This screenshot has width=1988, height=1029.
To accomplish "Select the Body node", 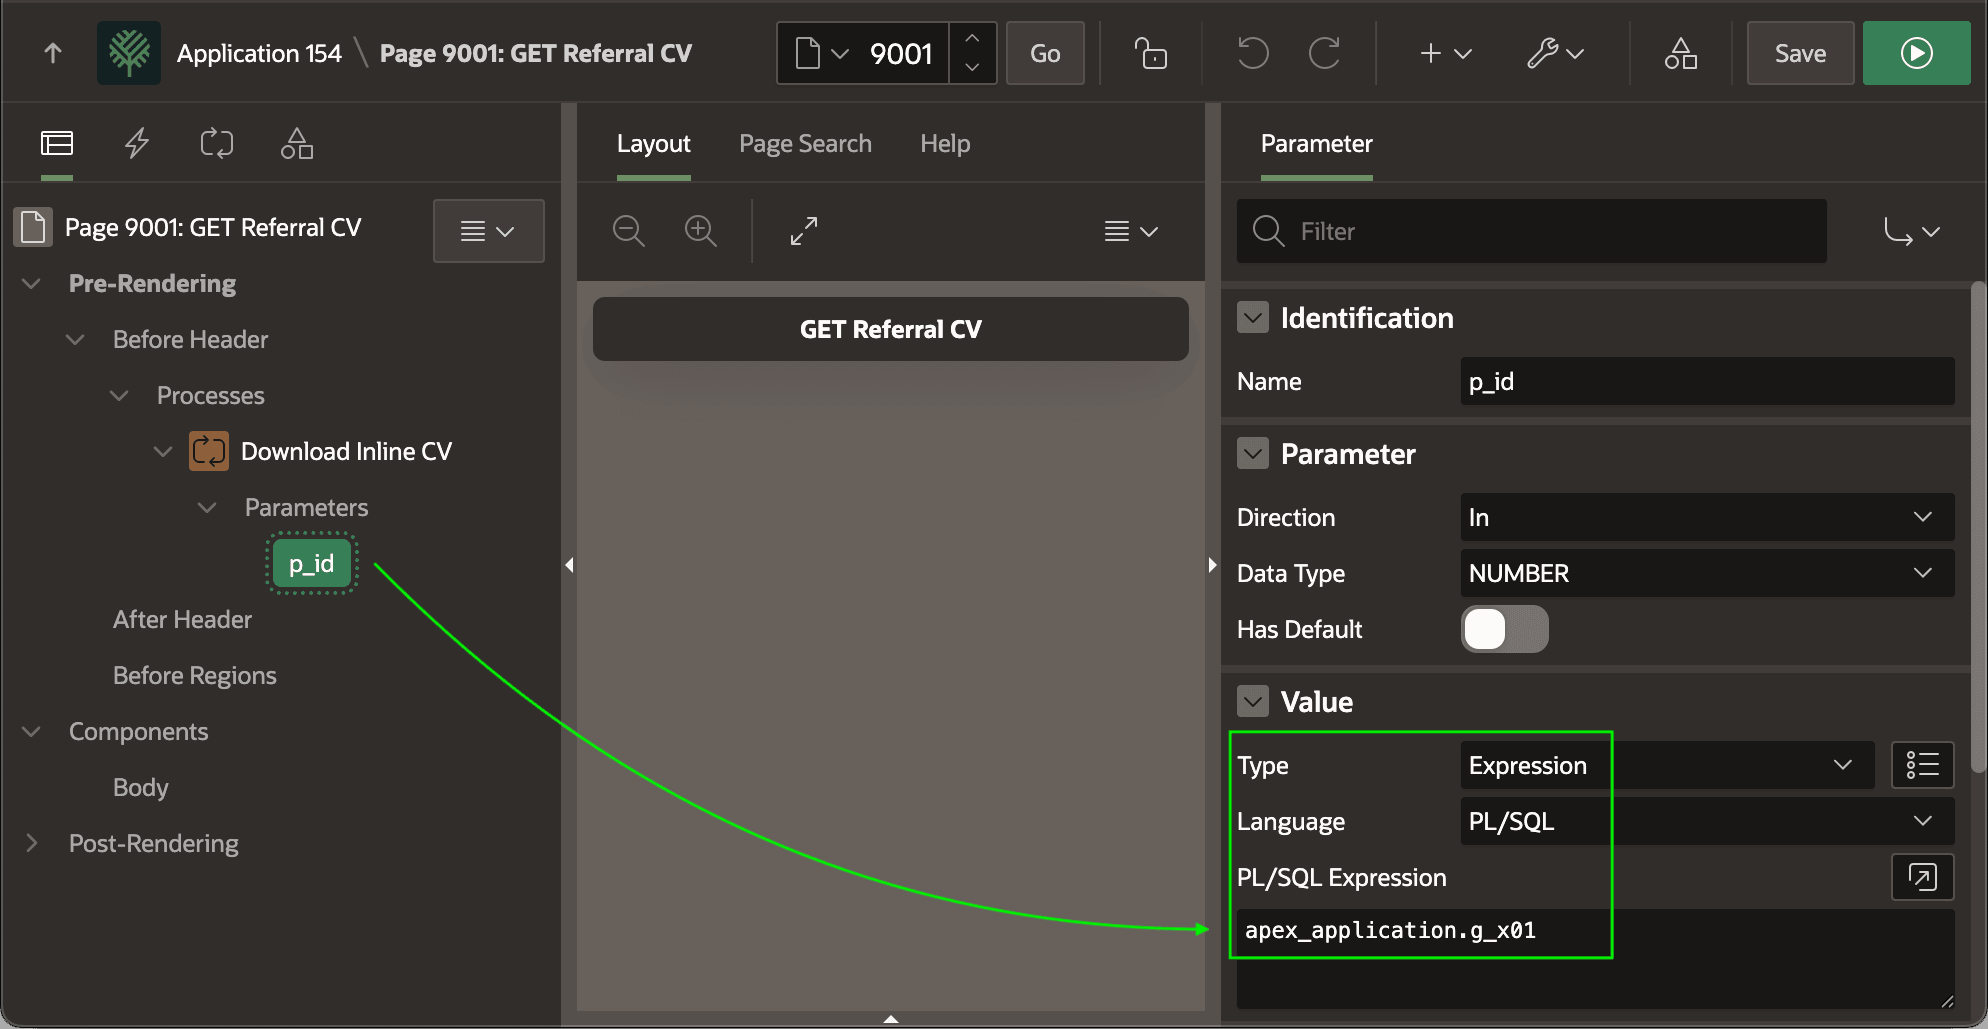I will [141, 788].
